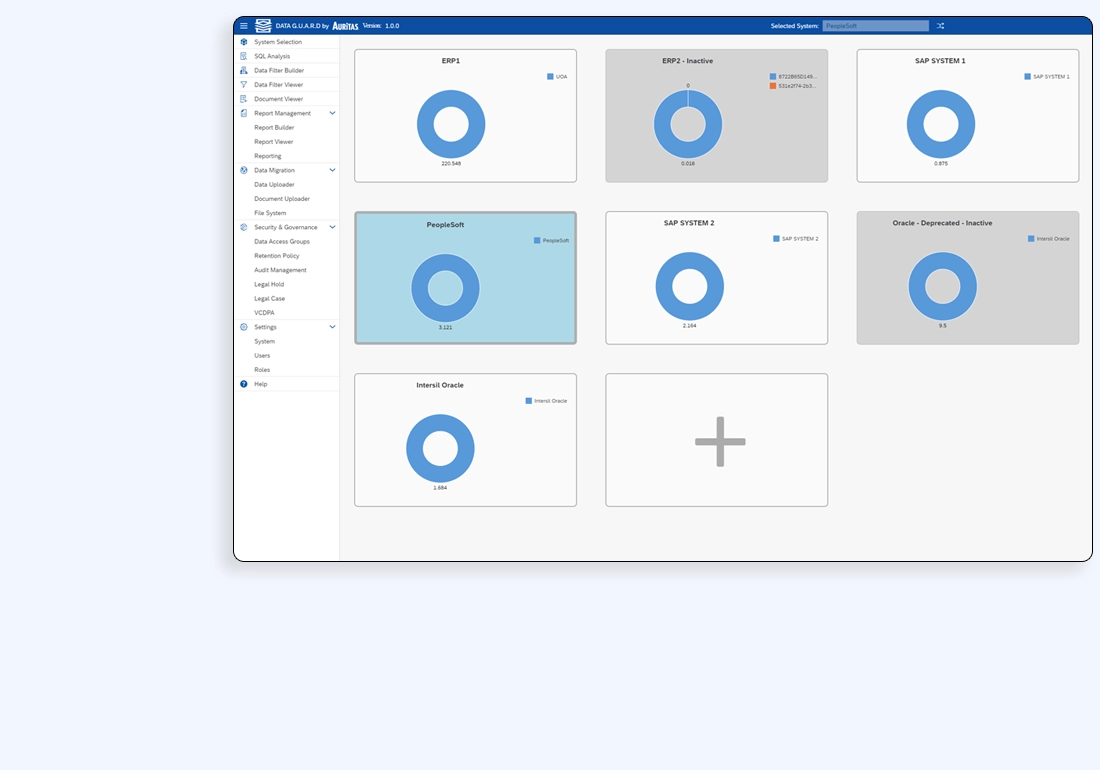Go to Reporting
The height and width of the screenshot is (770, 1100).
(x=268, y=156)
